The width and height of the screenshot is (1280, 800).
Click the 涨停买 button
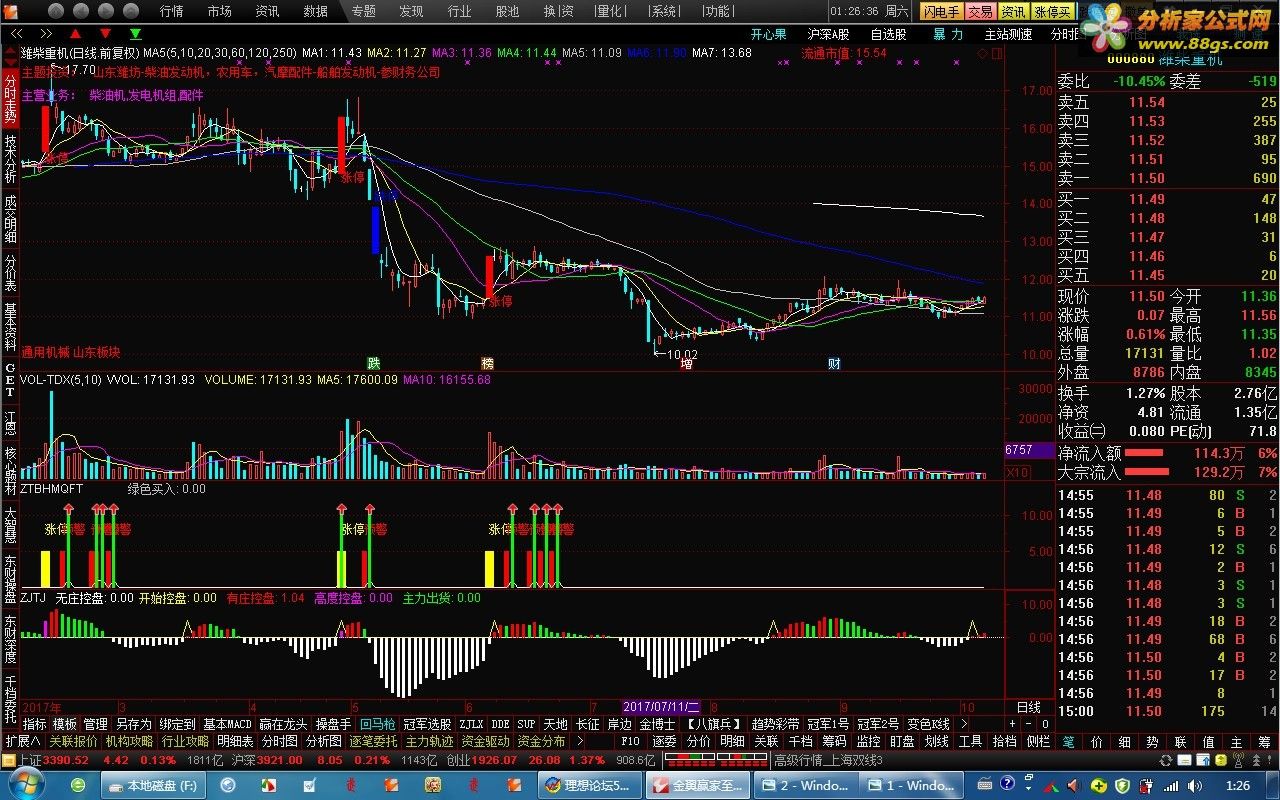(x=1052, y=11)
